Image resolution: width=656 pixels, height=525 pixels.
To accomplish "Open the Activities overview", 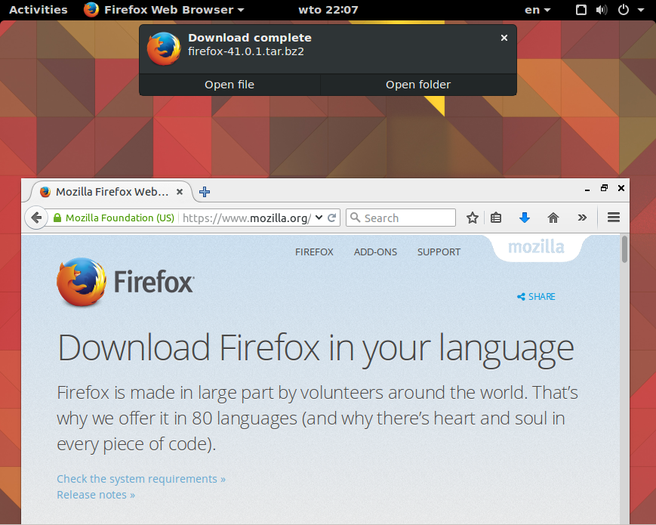I will (x=38, y=10).
